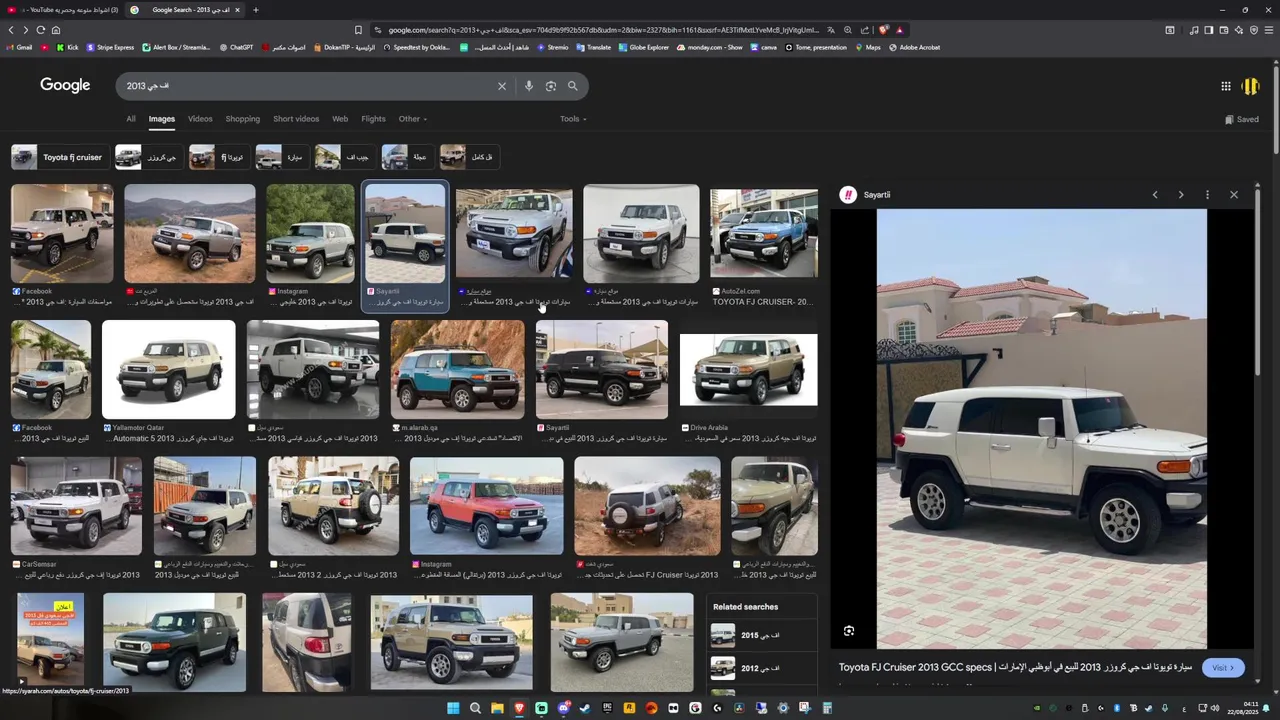Open related search 'اف جي 2012'
Viewport: 1280px width, 720px height.
click(x=764, y=667)
